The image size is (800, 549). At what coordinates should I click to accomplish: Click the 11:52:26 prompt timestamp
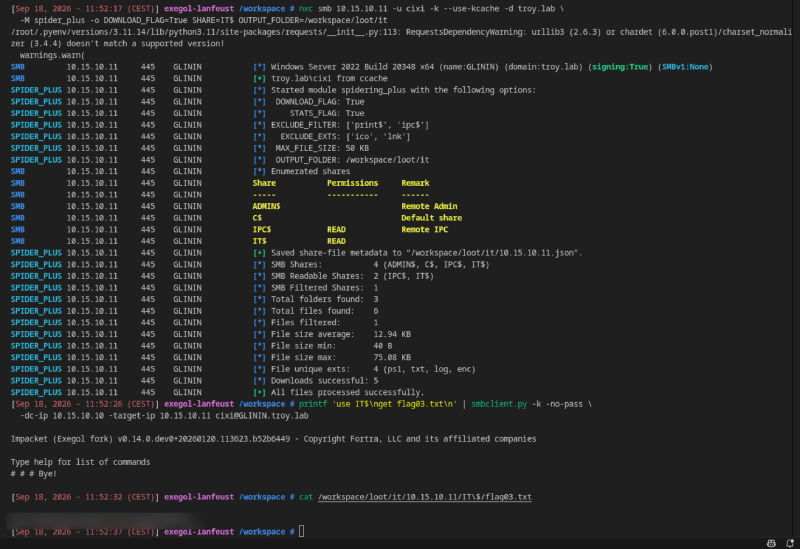pos(85,404)
